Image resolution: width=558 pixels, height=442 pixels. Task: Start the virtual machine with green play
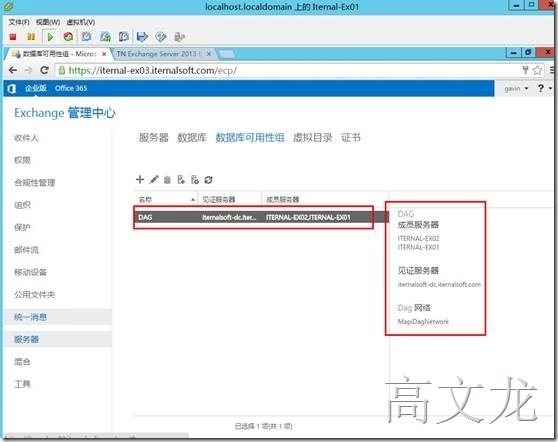tap(50, 37)
